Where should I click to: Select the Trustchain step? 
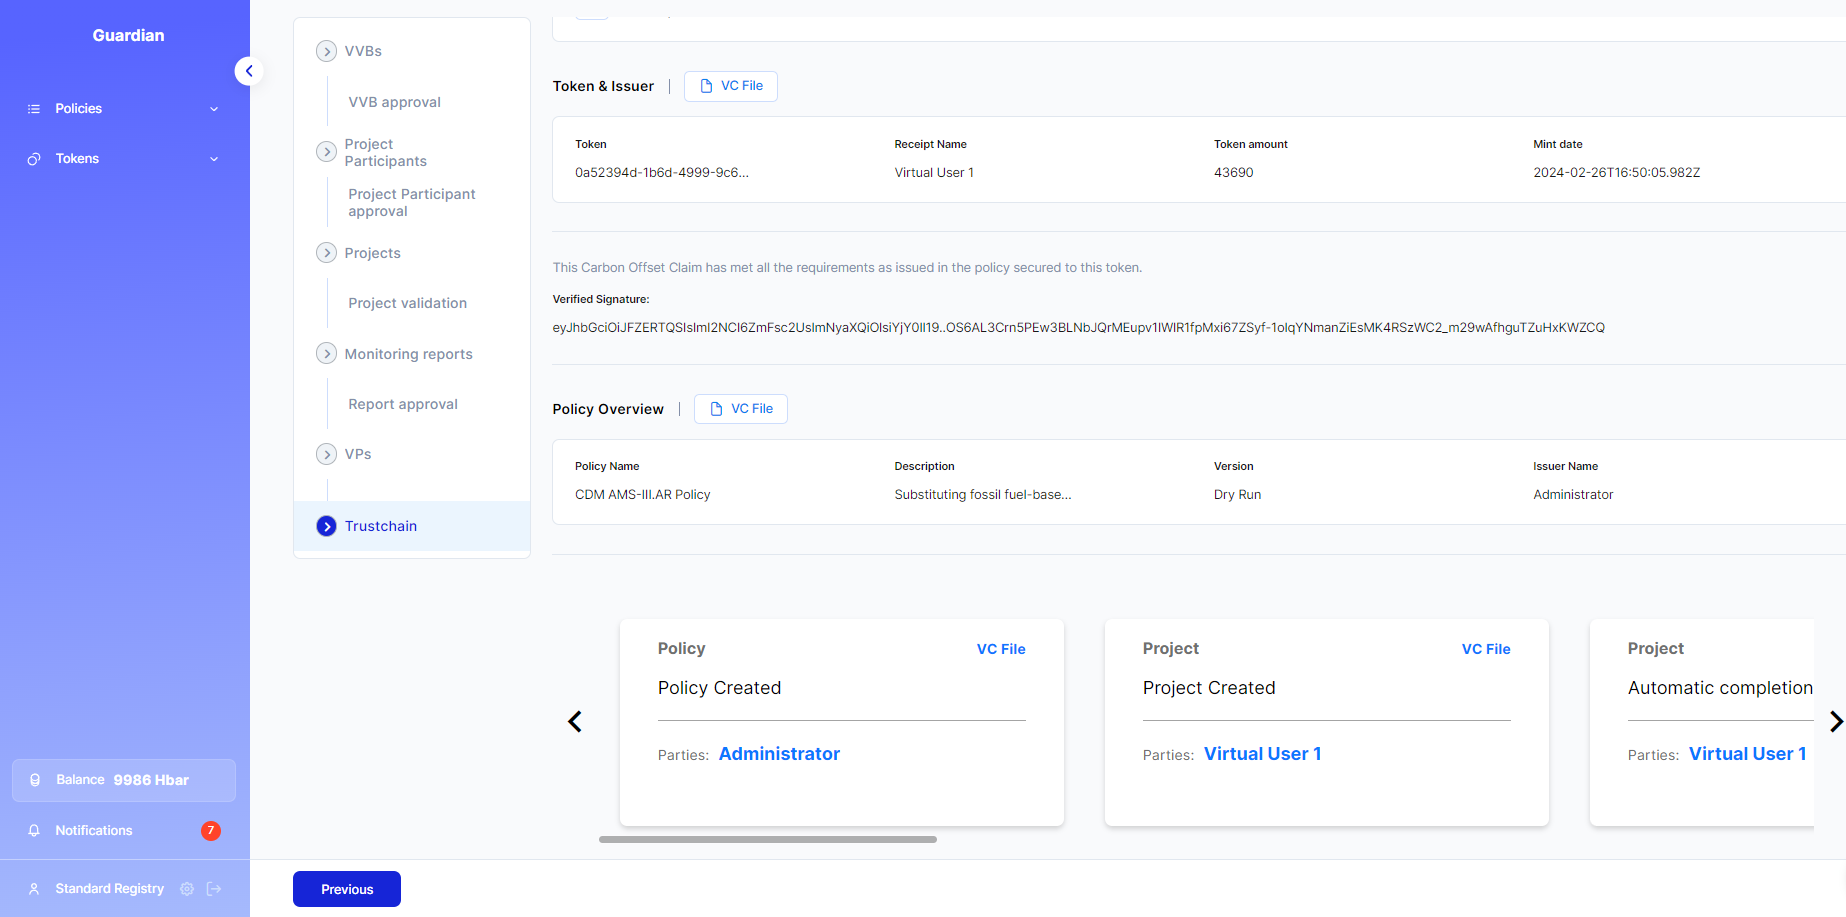pos(381,526)
